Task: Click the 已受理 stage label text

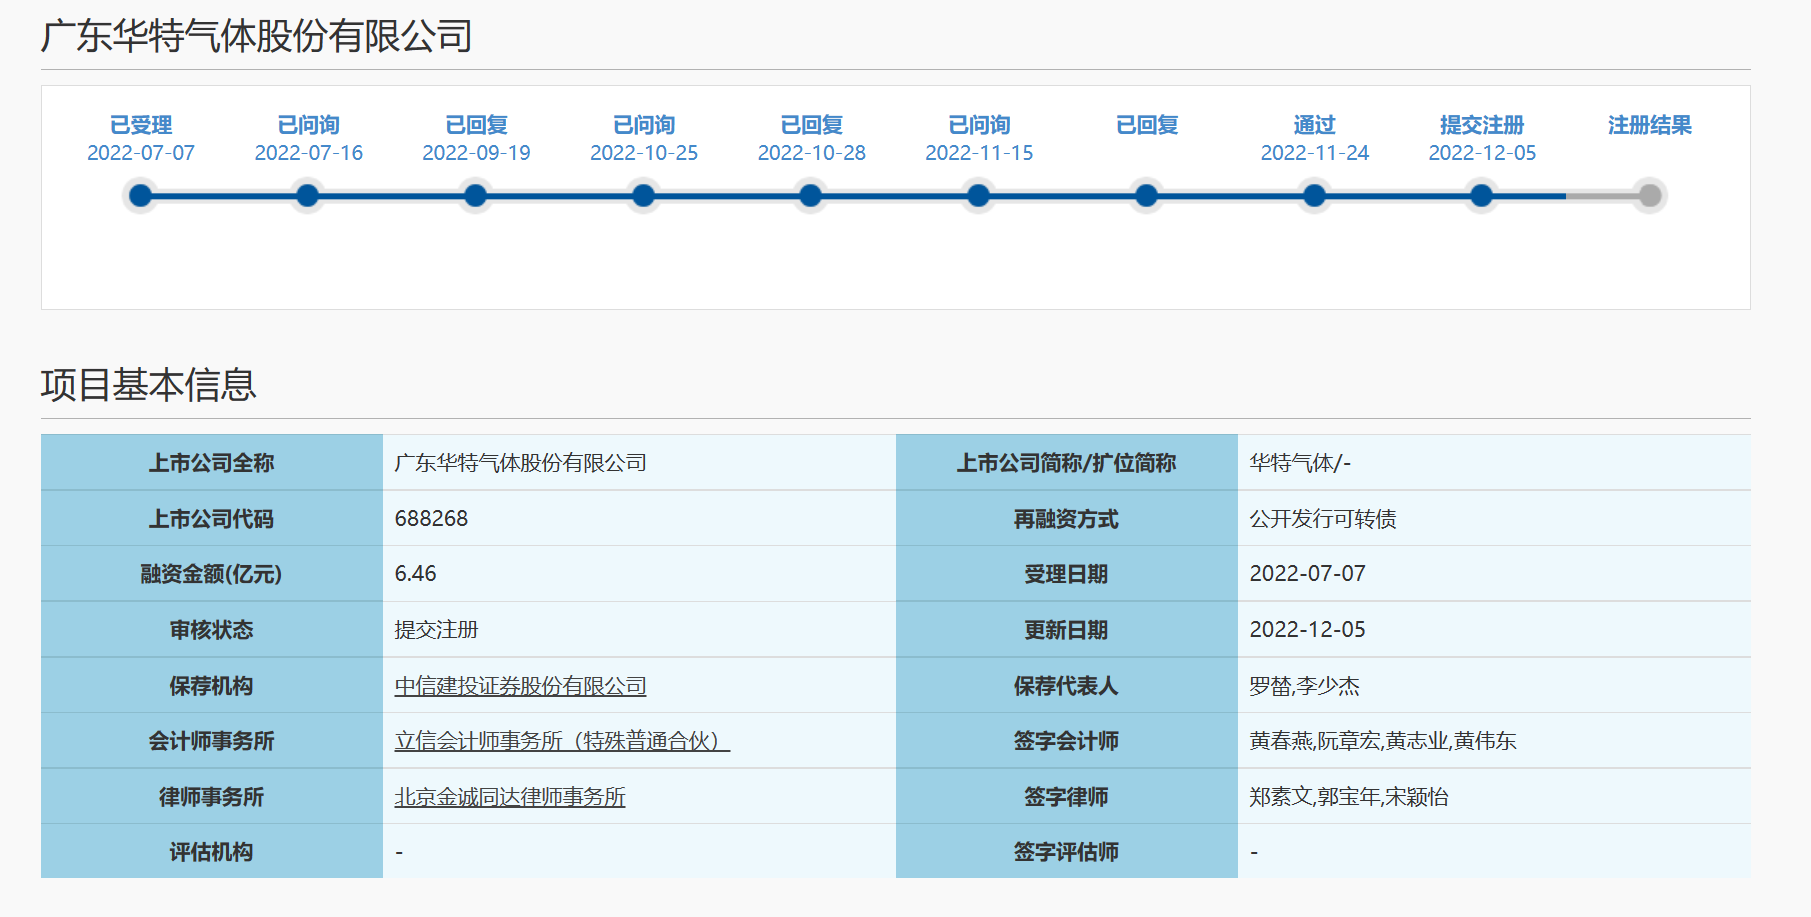Action: [x=141, y=125]
